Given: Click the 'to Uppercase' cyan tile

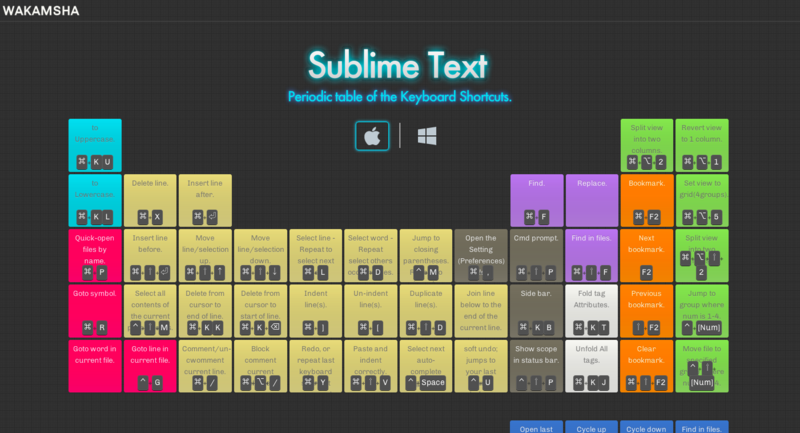Looking at the screenshot, I should click(x=95, y=145).
